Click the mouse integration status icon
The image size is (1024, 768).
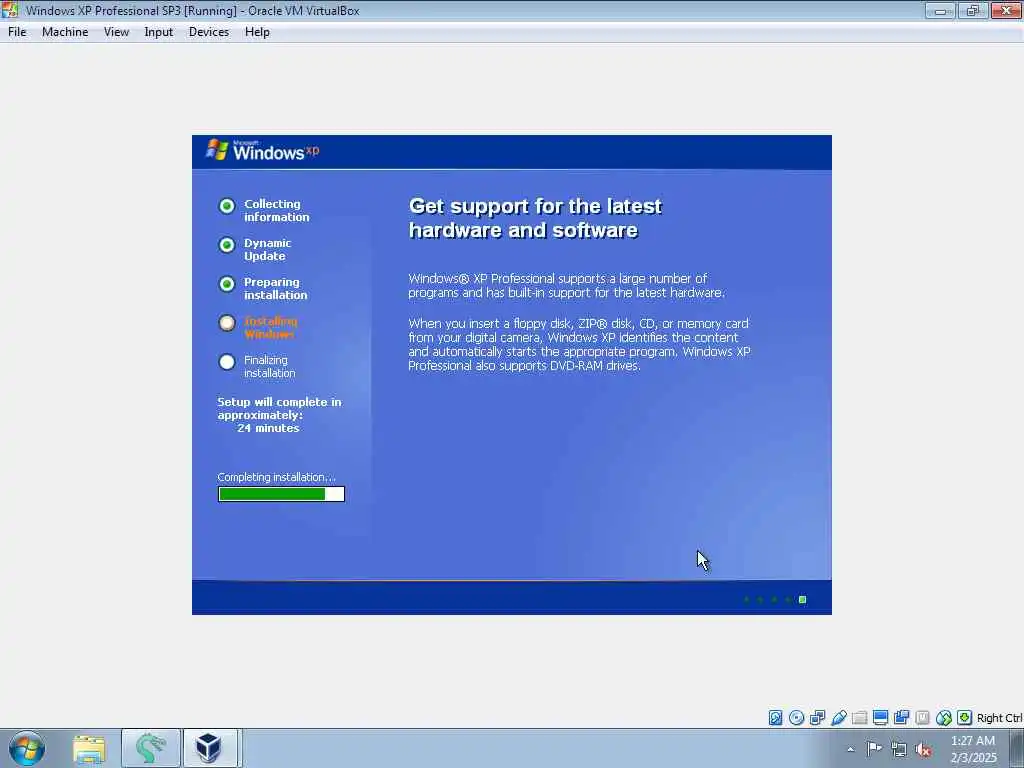[944, 718]
